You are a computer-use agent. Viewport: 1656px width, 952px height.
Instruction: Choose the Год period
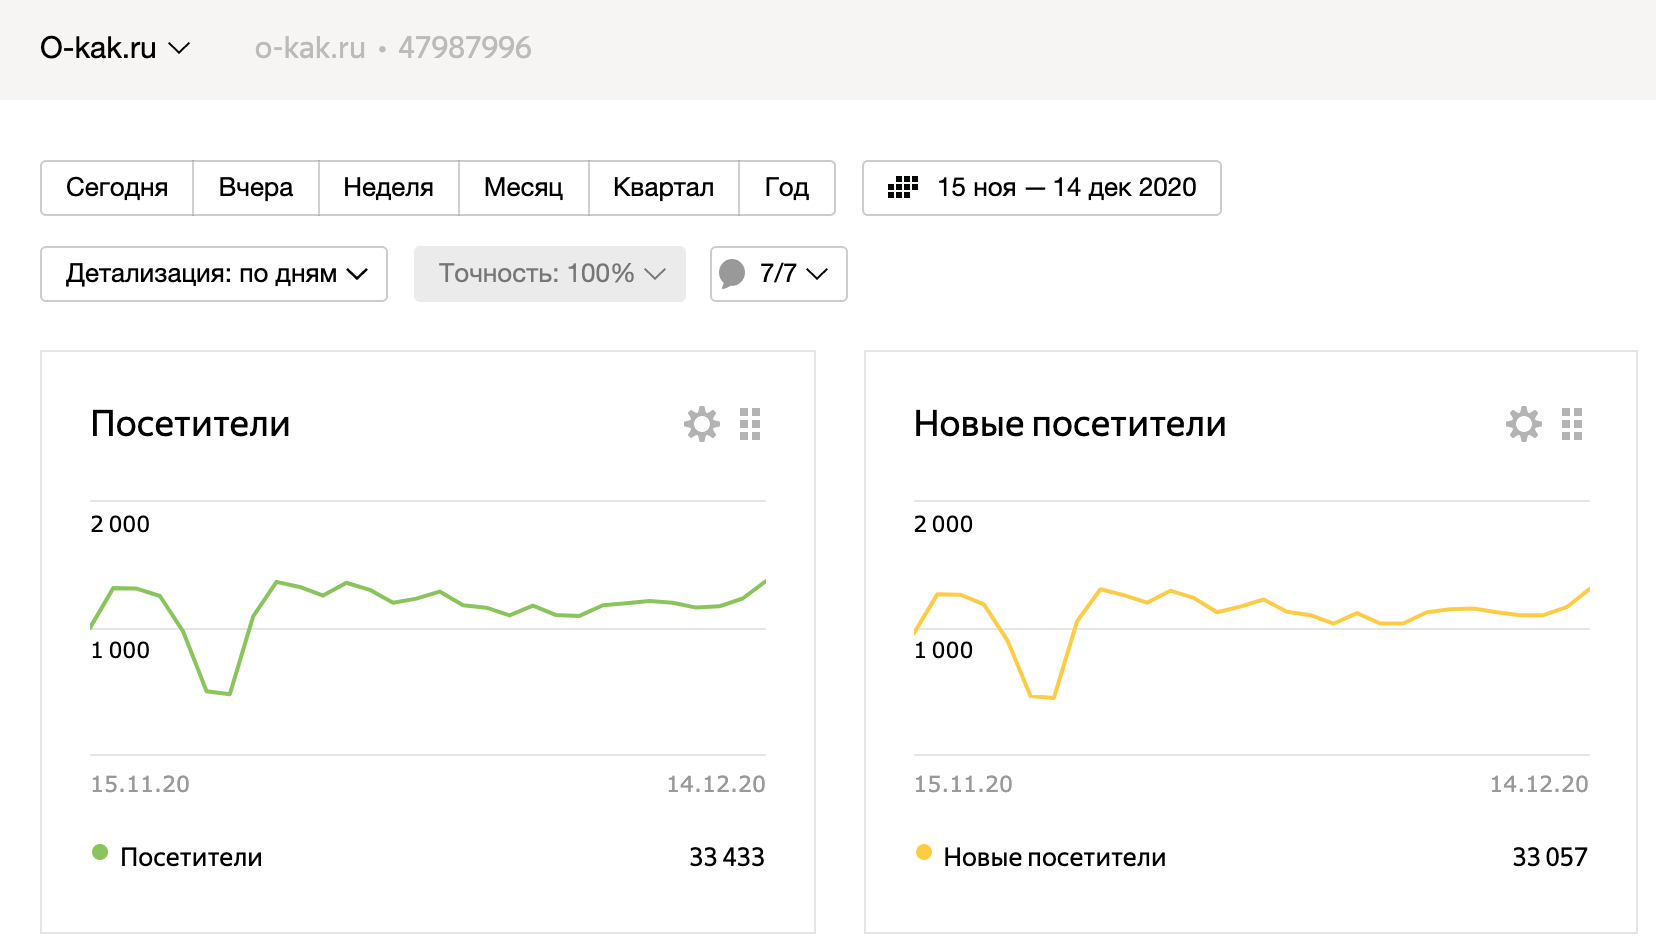pos(786,188)
